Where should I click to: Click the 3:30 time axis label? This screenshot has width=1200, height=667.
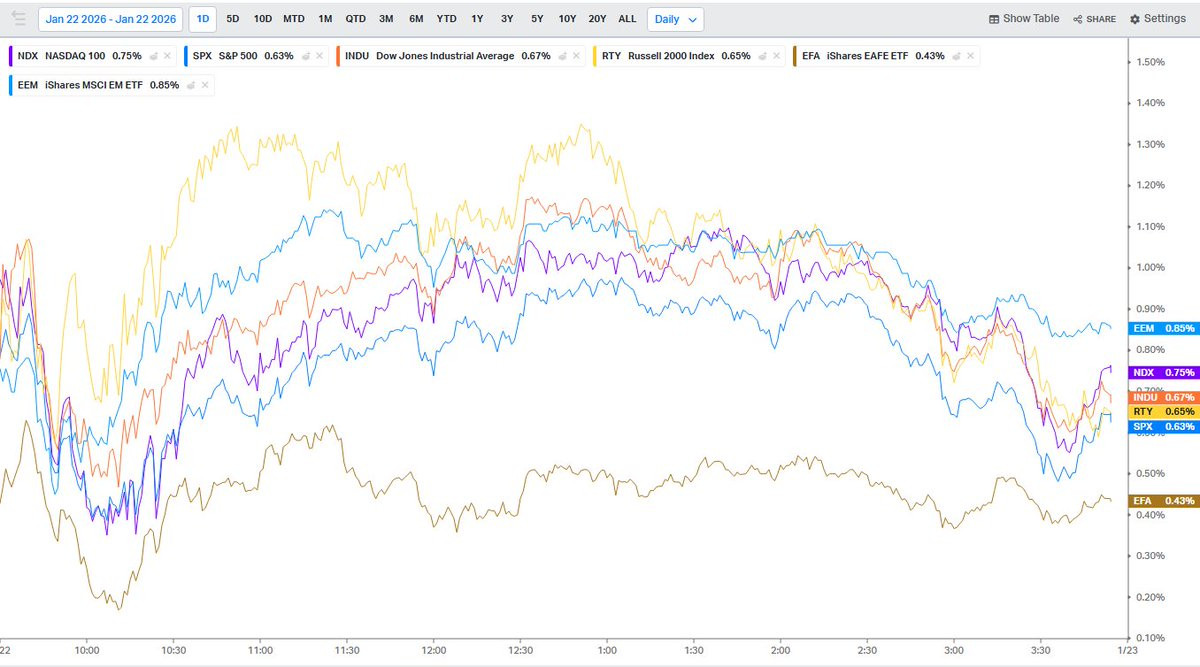coord(1041,648)
